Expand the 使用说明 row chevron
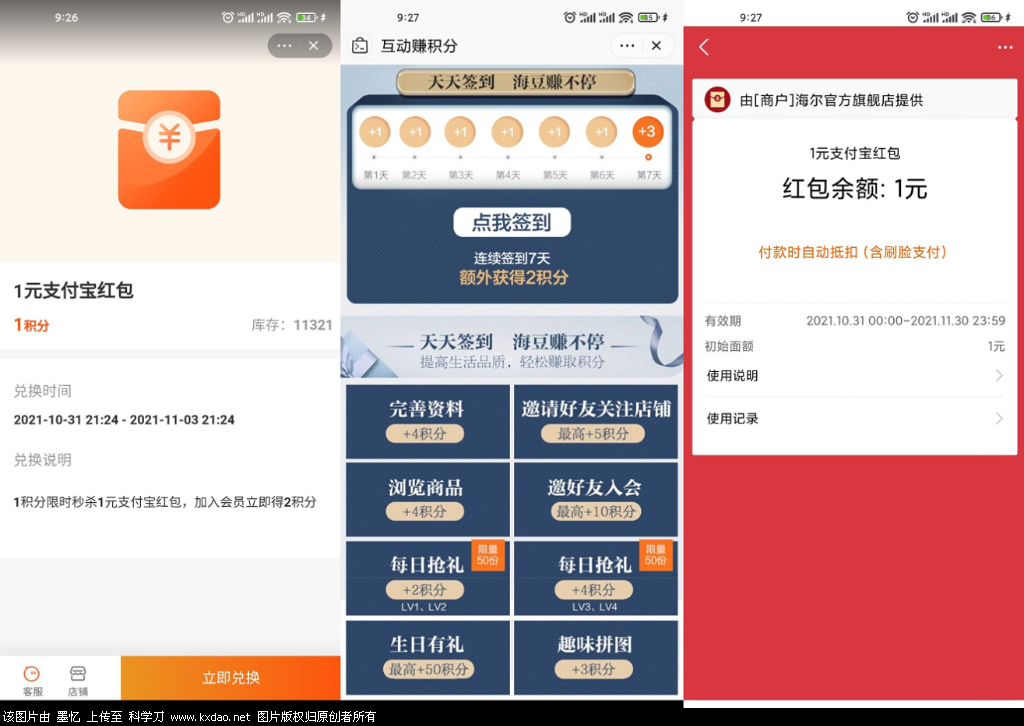Viewport: 1024px width, 726px height. click(x=999, y=375)
